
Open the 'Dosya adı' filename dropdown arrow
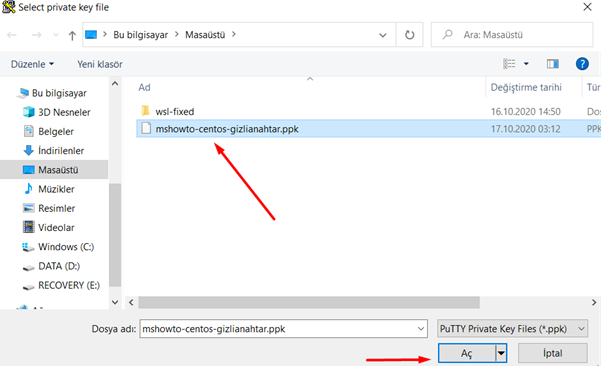(421, 329)
